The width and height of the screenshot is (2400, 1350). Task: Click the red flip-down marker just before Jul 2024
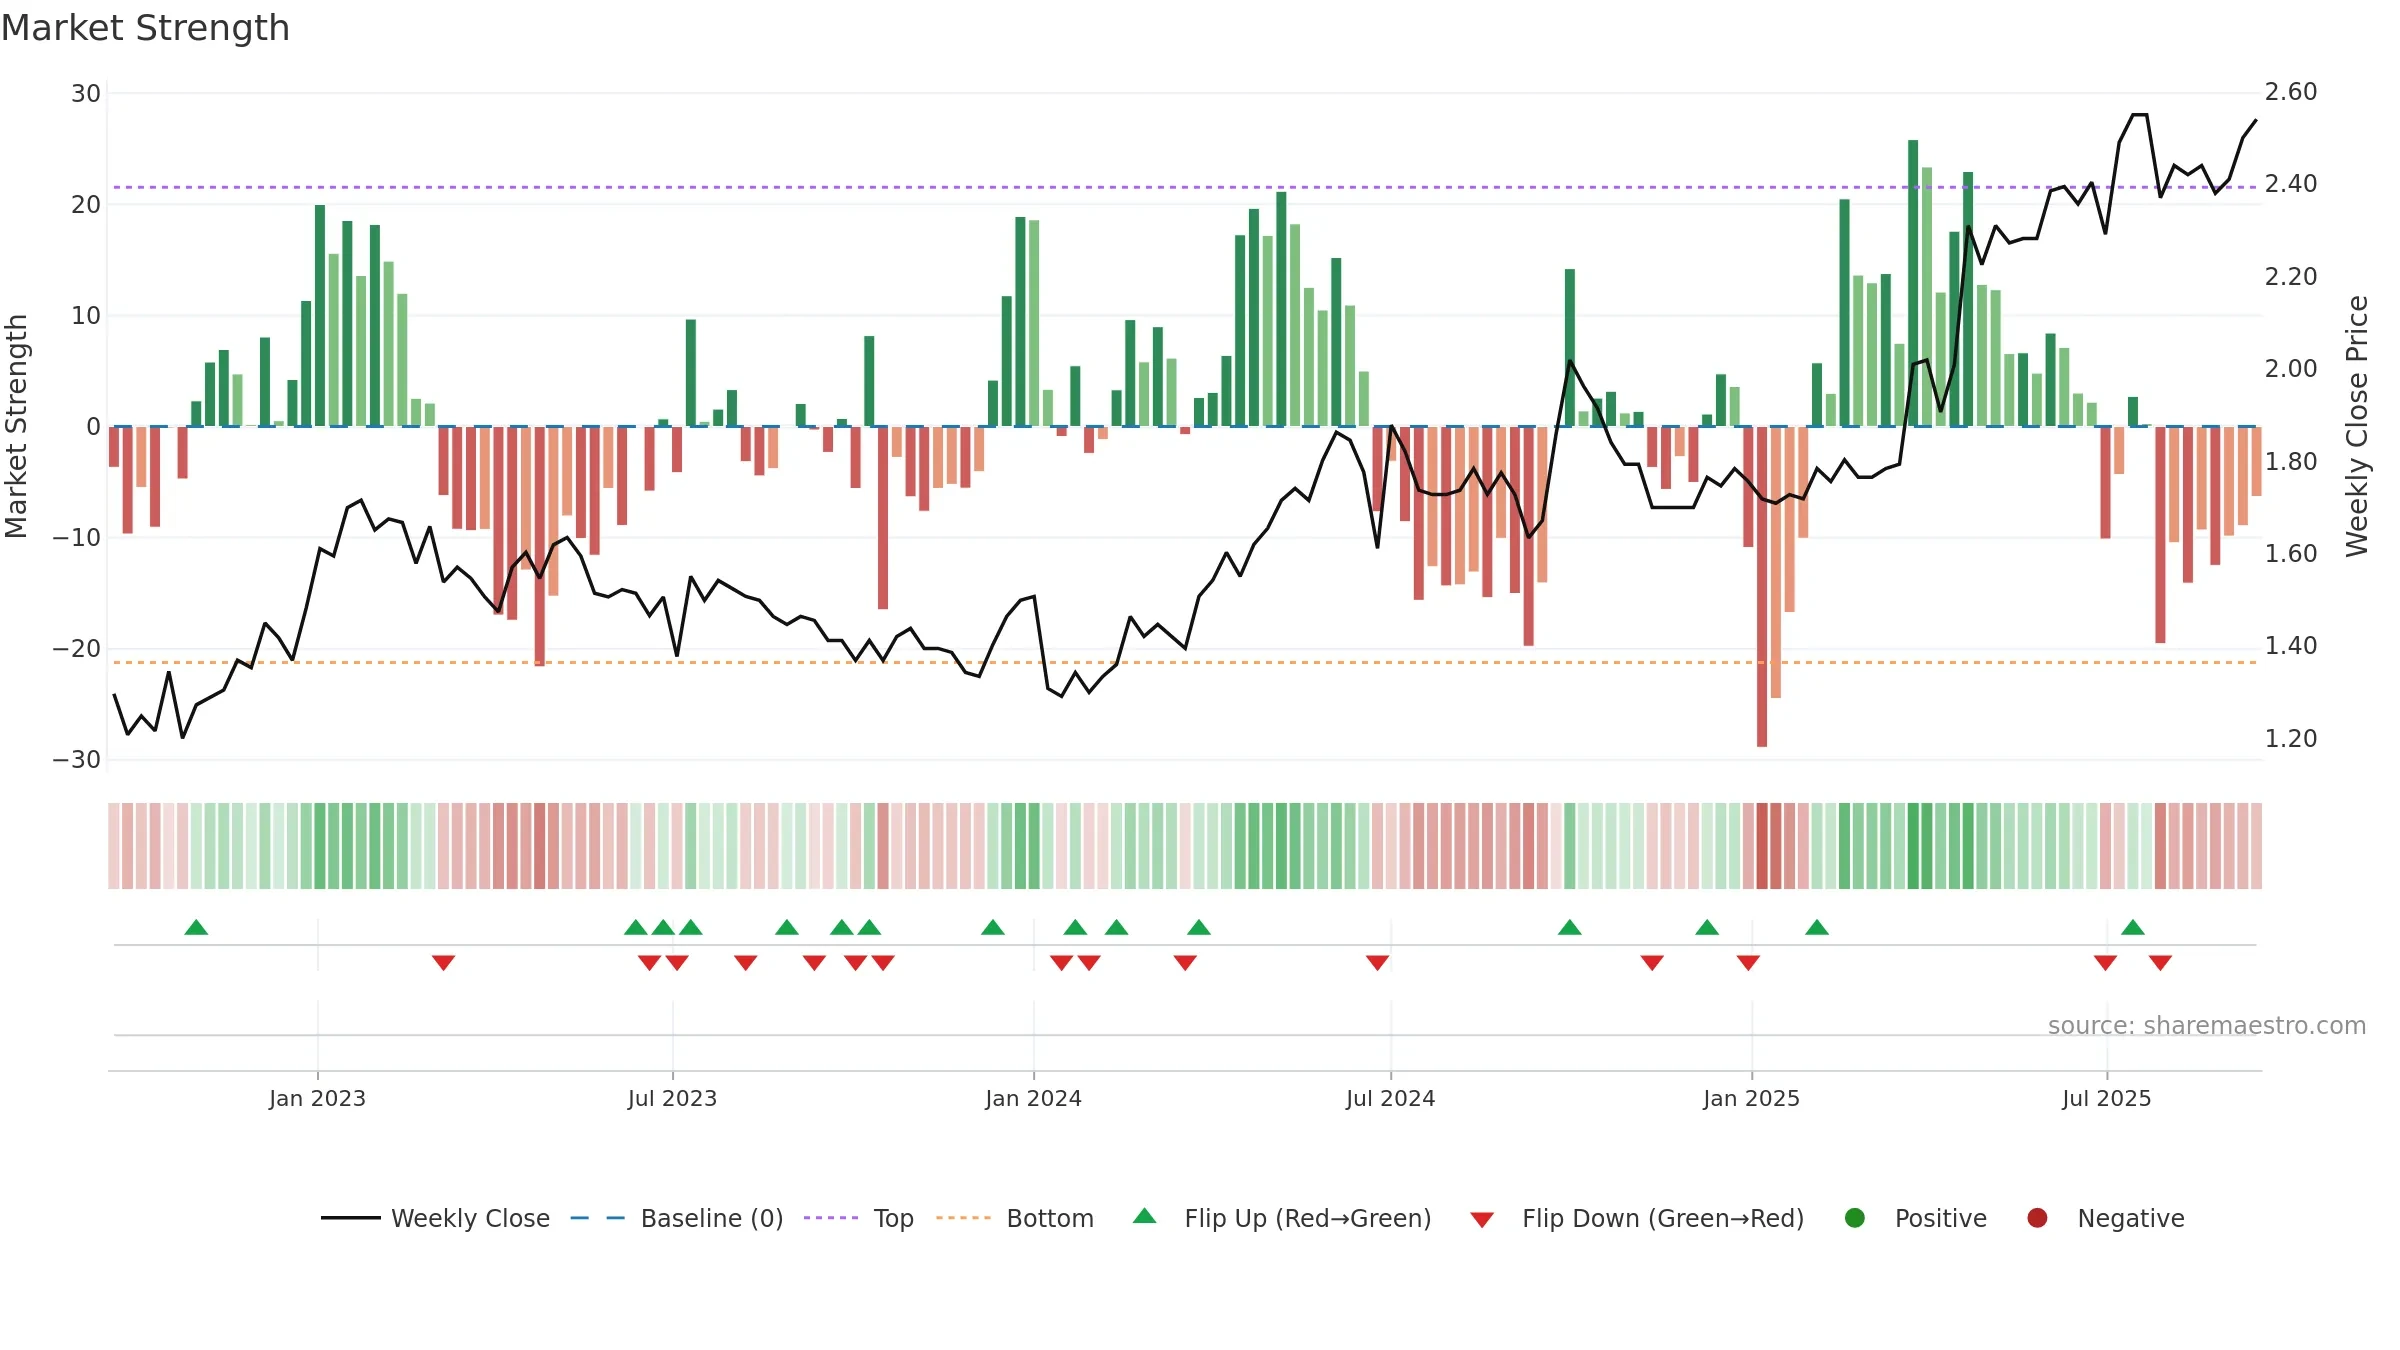coord(1377,962)
